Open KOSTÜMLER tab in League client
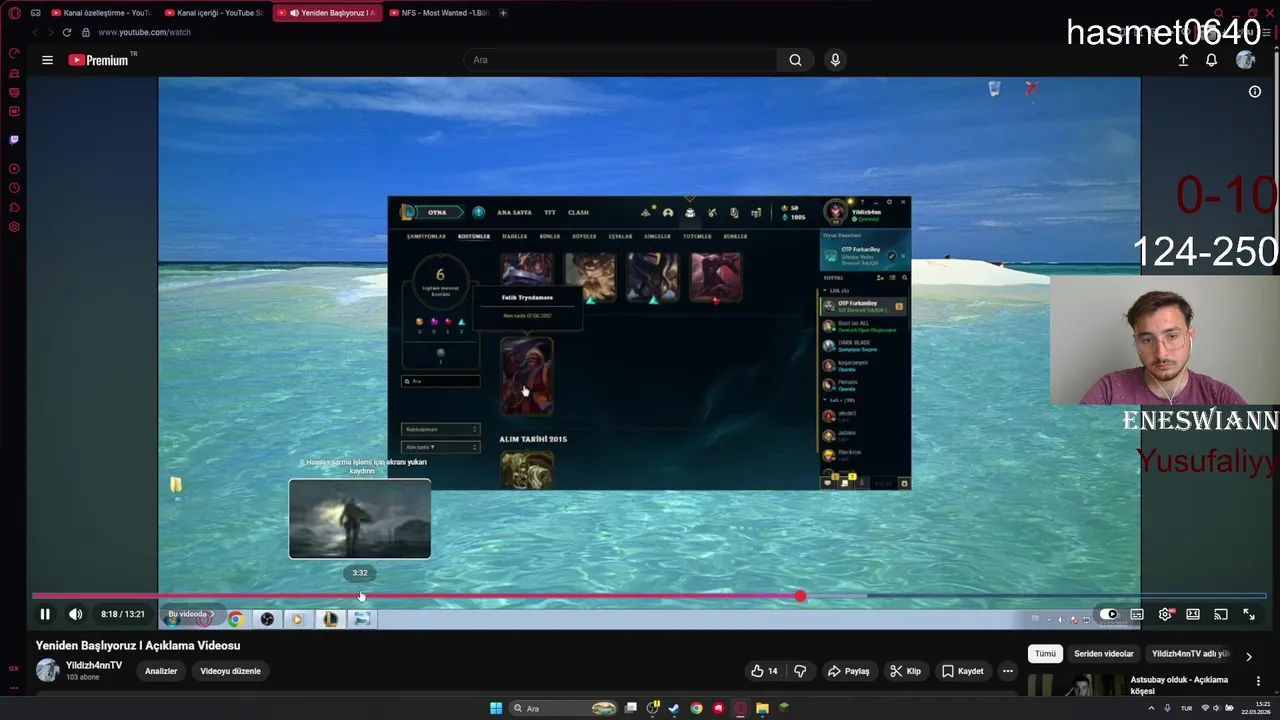The height and width of the screenshot is (720, 1280). point(474,236)
